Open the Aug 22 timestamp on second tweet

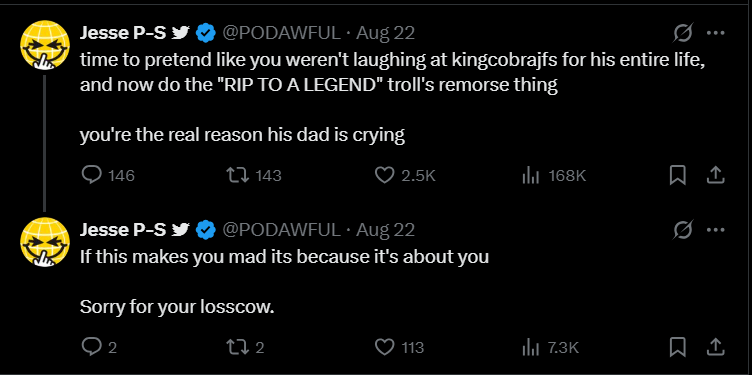tap(385, 230)
